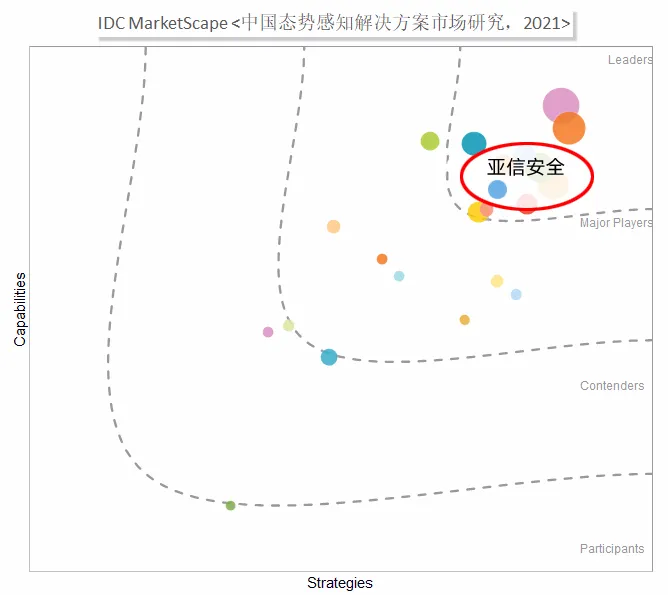Click the magenta bubble on left side
Viewport: 668px width, 595px height.
click(268, 332)
